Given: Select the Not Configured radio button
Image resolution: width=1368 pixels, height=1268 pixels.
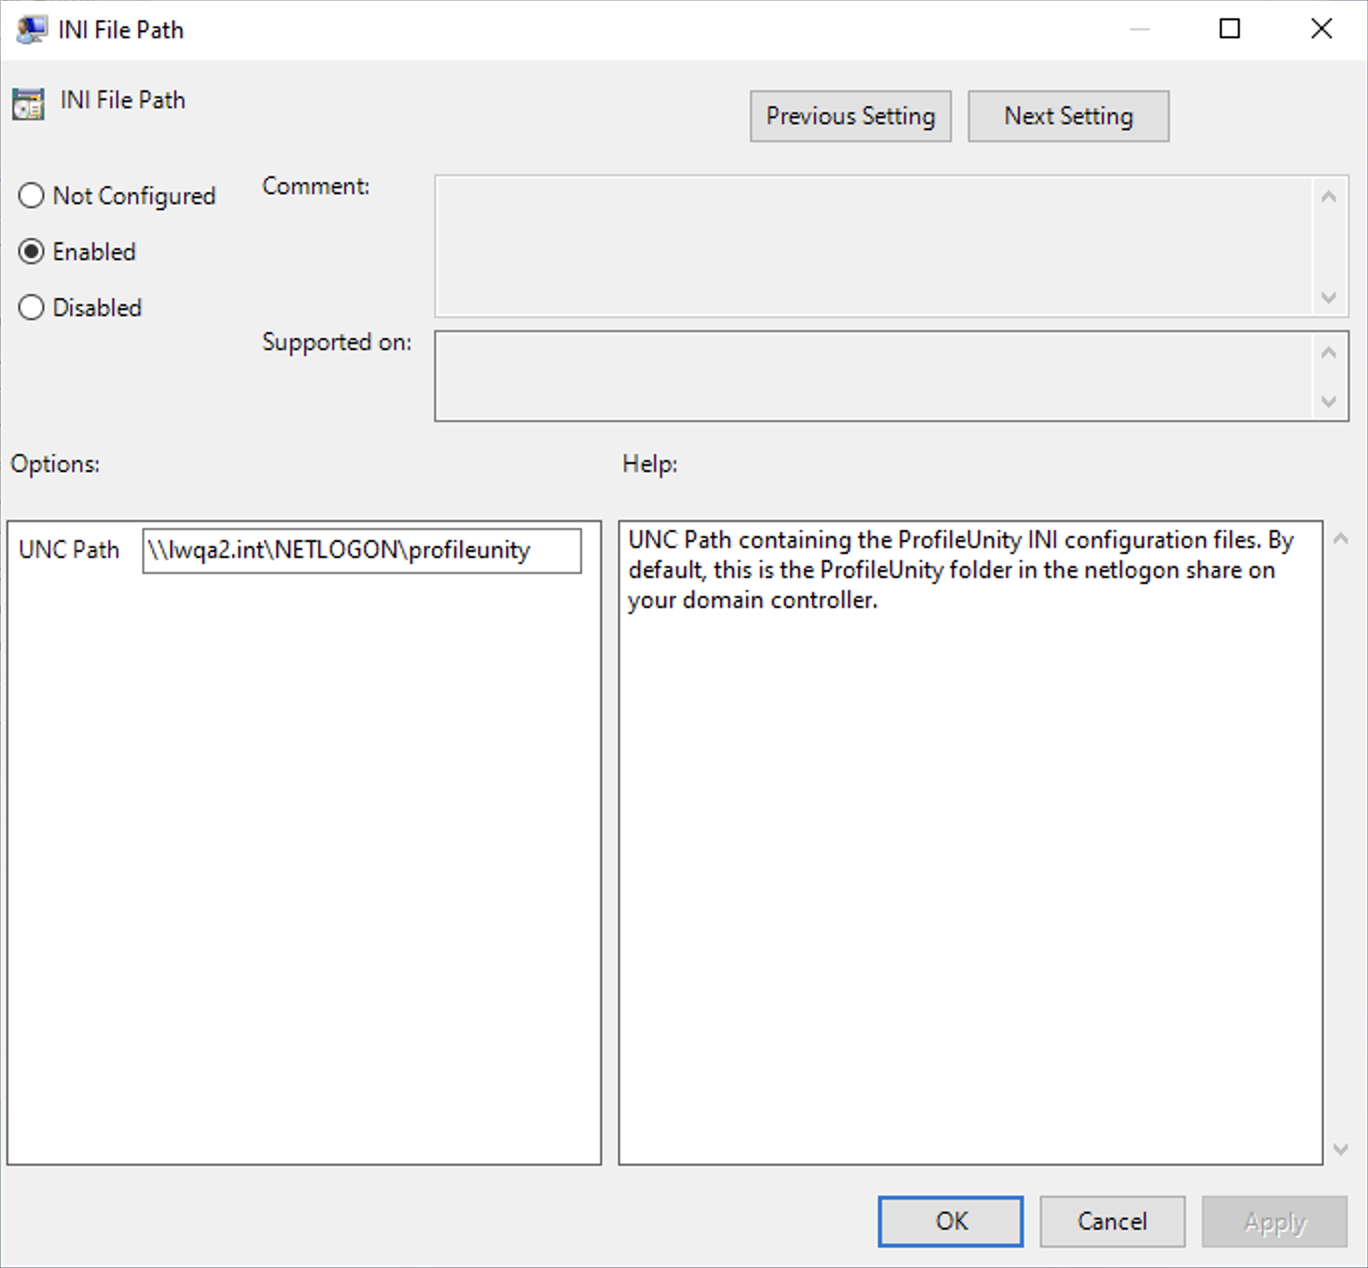Looking at the screenshot, I should coord(32,196).
